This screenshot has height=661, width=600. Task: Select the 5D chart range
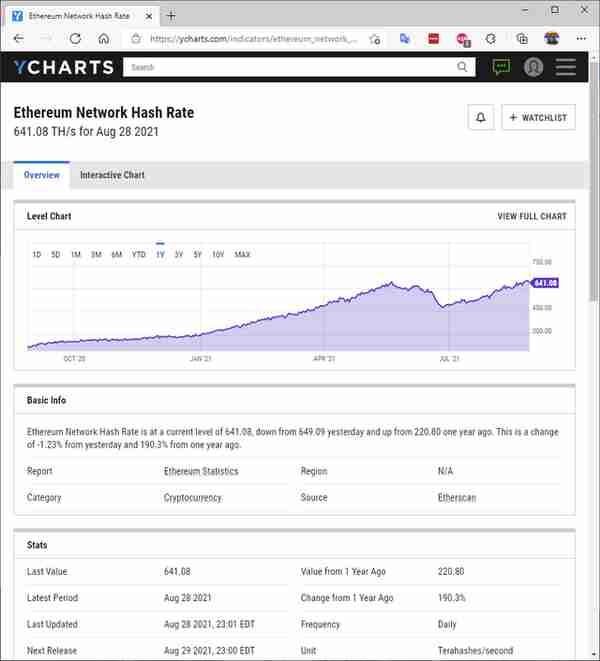tap(55, 255)
